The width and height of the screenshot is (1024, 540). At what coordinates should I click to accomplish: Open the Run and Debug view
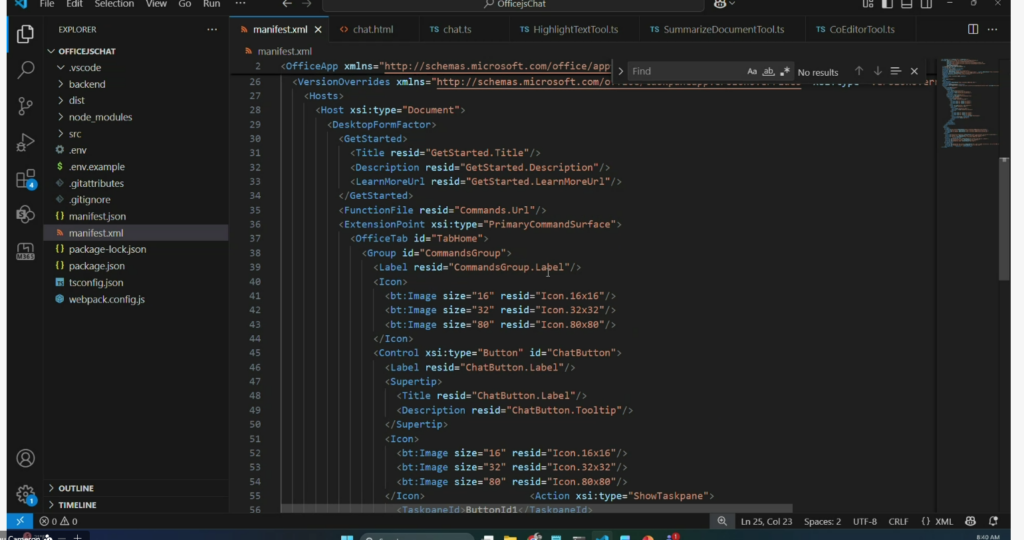[x=26, y=143]
